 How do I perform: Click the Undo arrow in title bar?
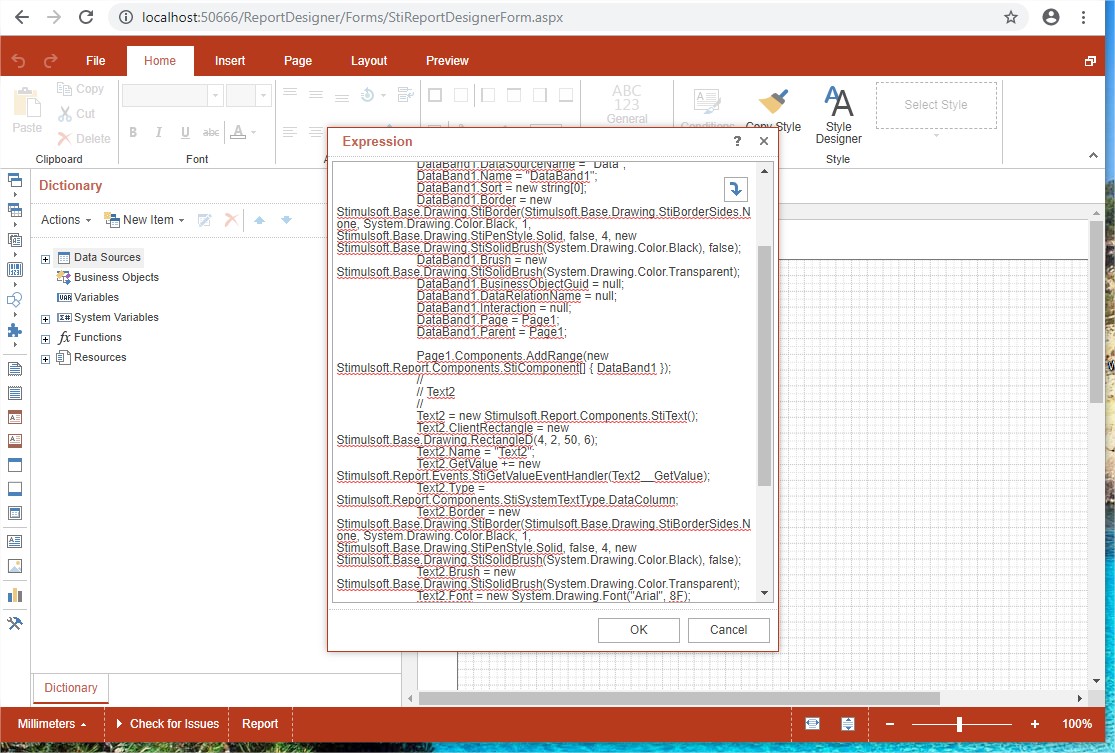tap(18, 61)
